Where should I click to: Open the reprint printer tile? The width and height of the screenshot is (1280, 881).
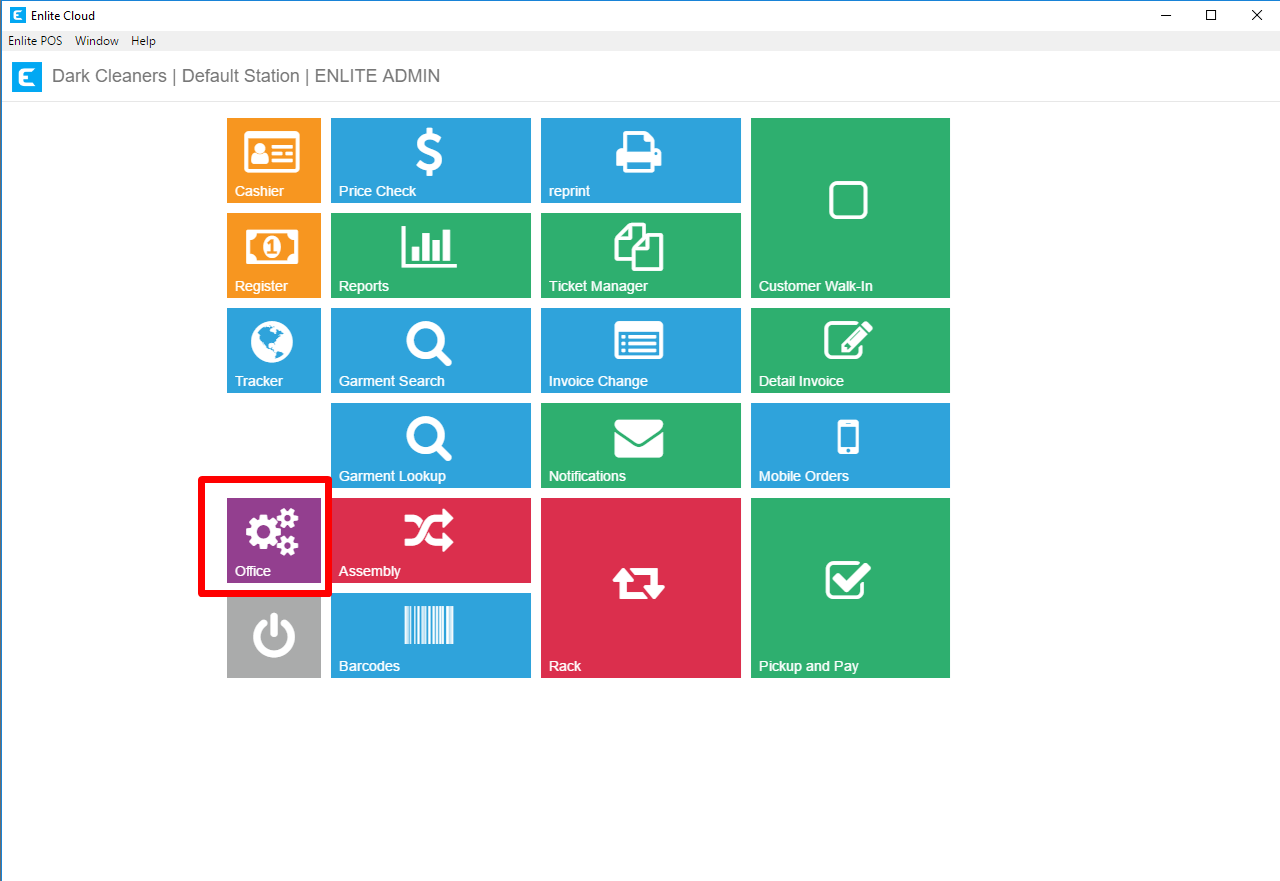641,160
